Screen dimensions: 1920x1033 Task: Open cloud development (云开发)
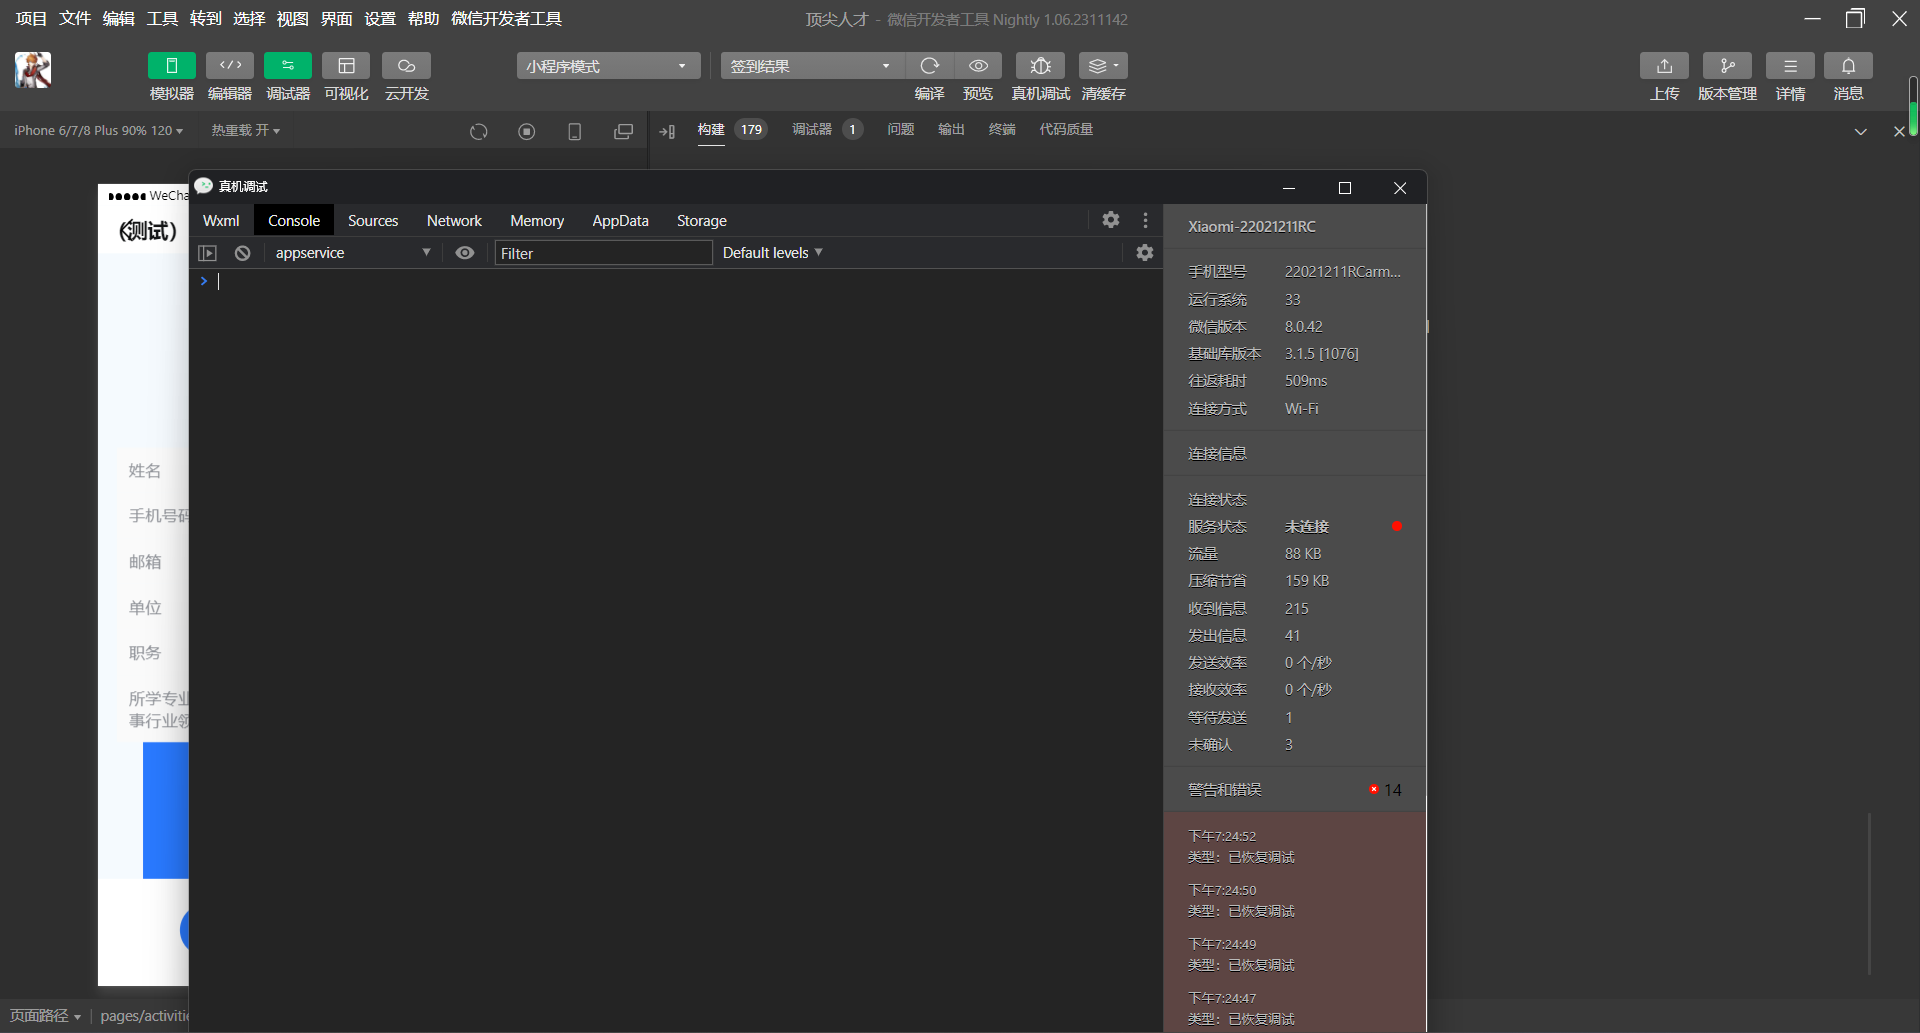point(406,66)
